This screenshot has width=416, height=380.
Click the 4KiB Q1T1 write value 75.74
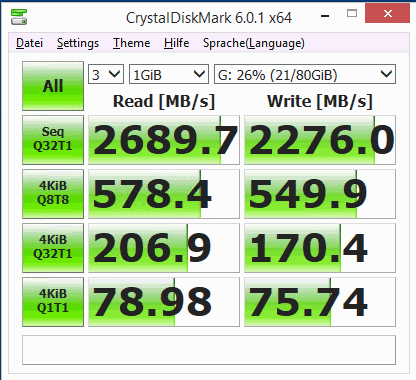pyautogui.click(x=320, y=302)
